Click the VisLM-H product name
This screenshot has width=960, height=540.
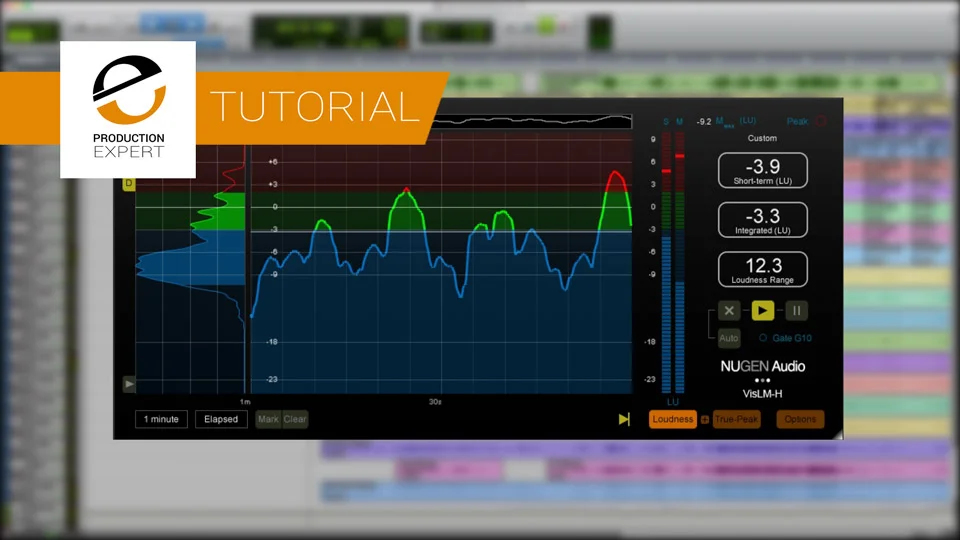click(x=762, y=394)
